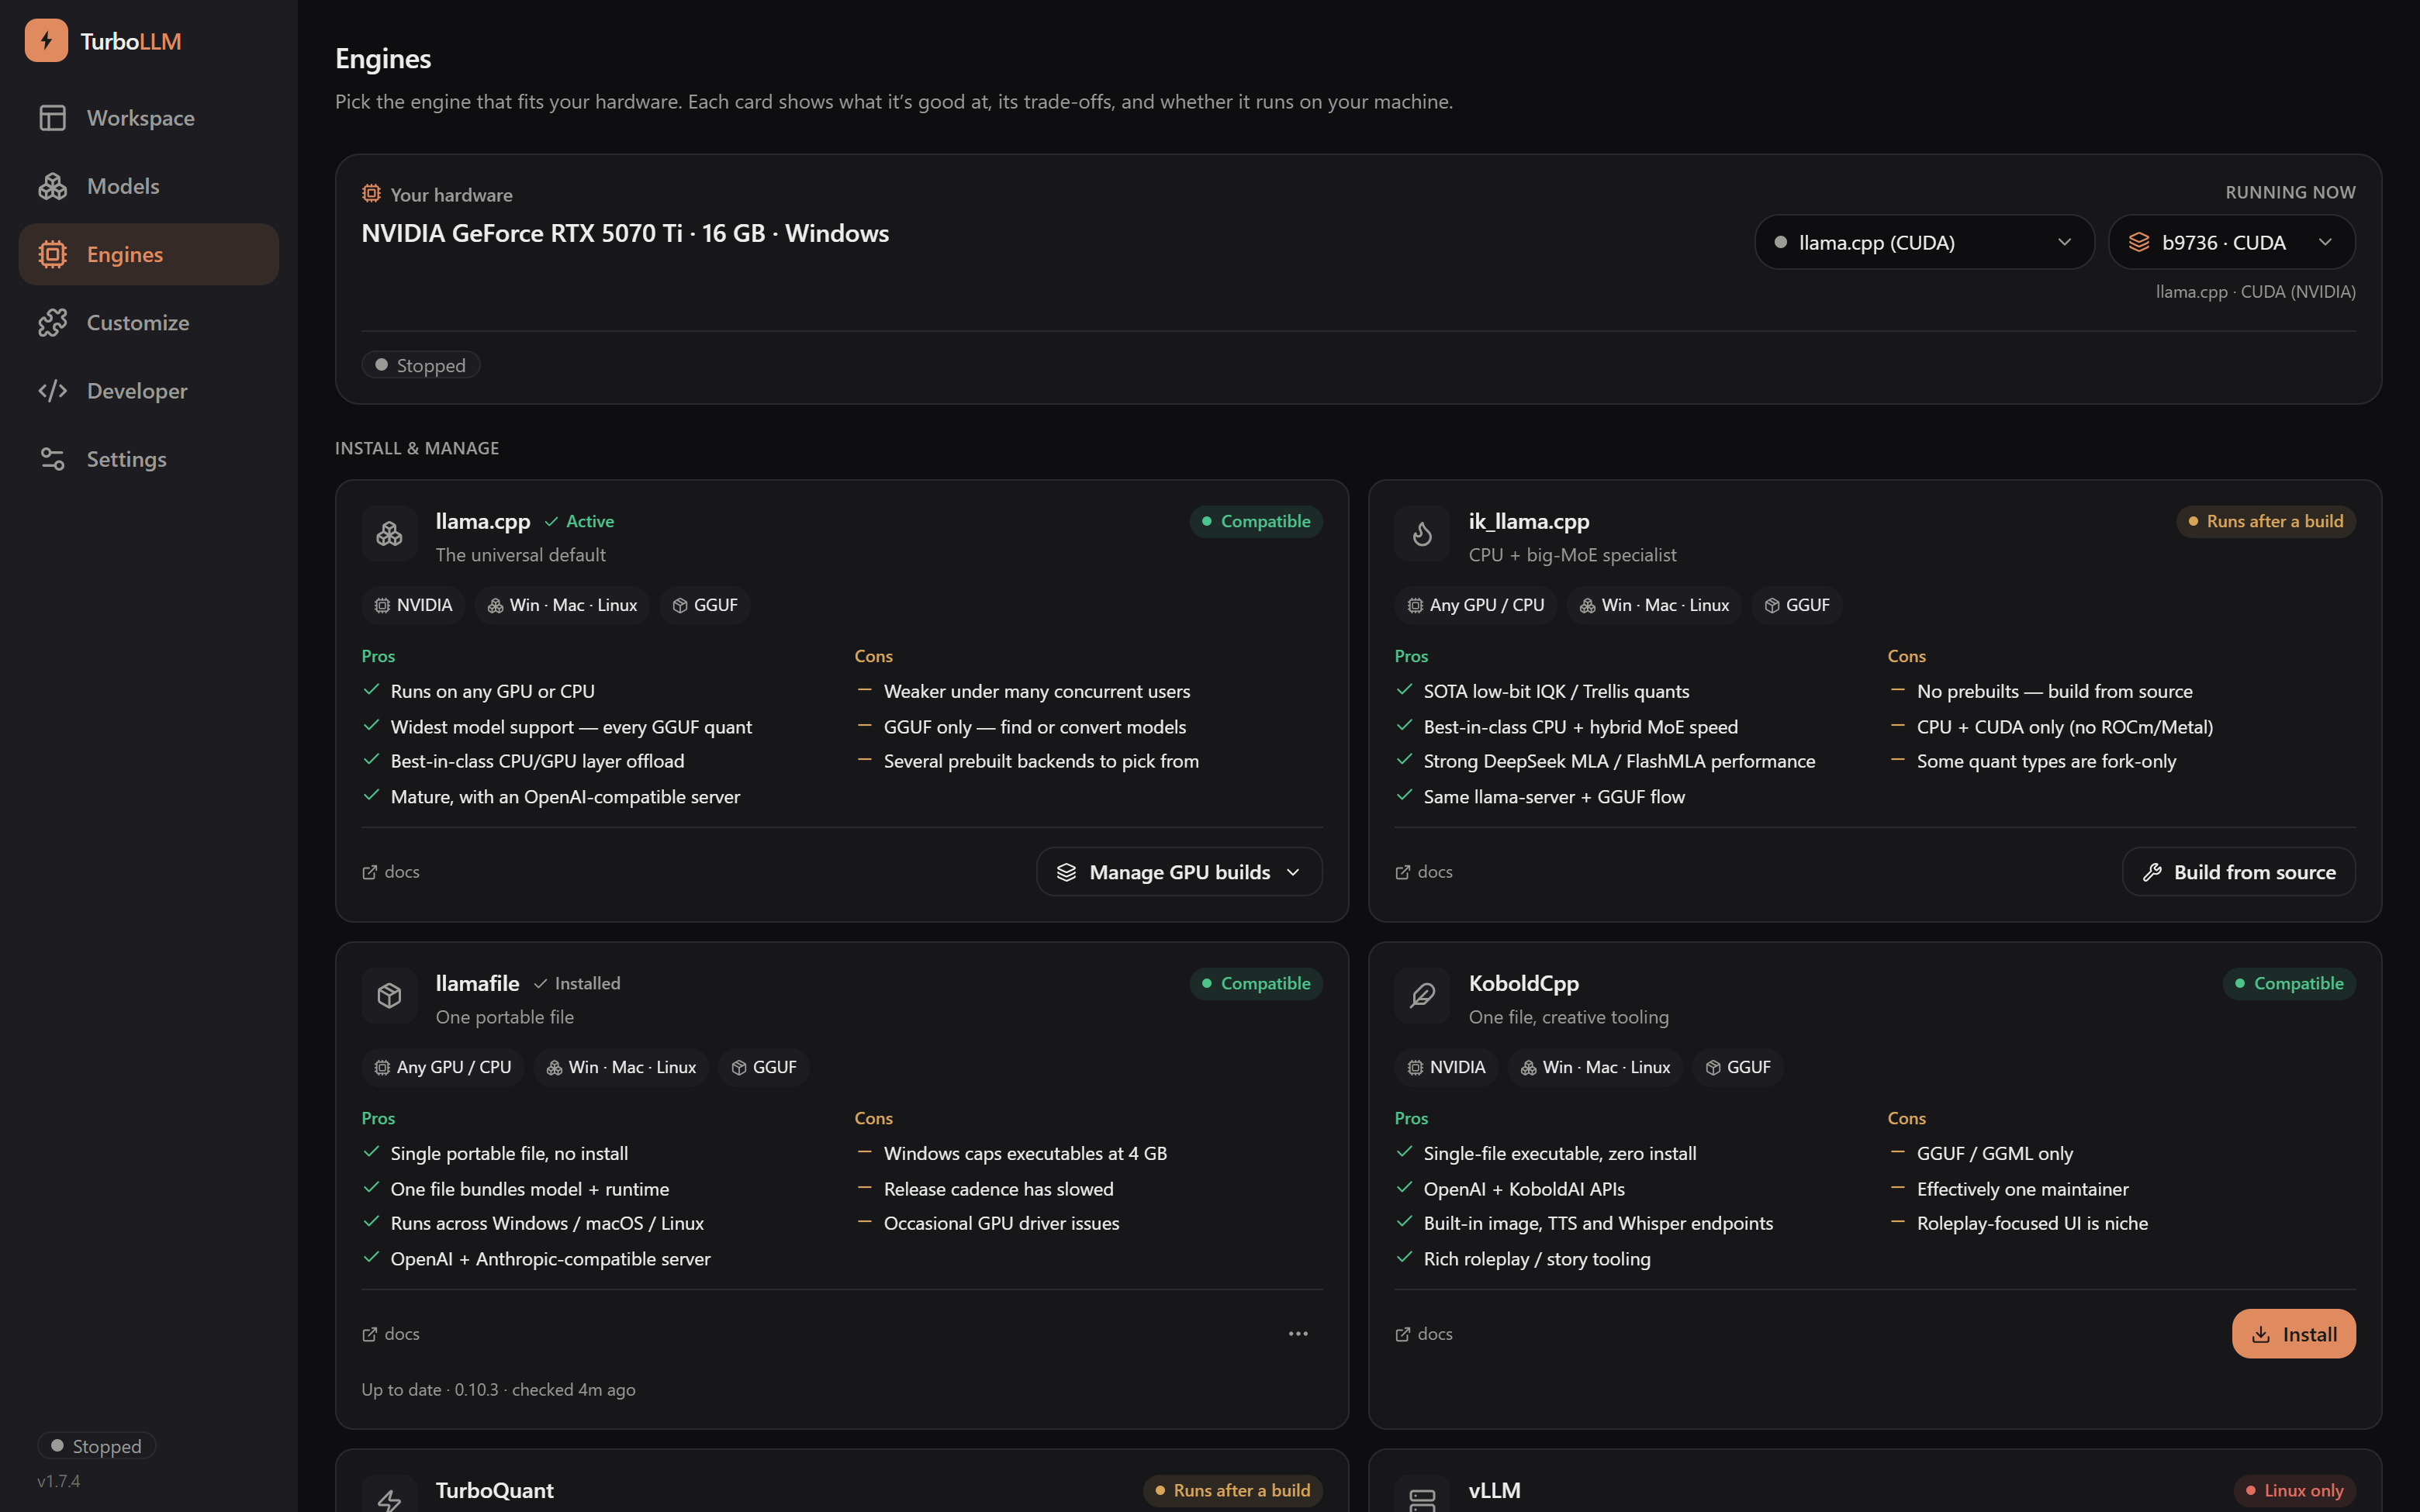2420x1512 pixels.
Task: Open the Workspace section
Action: pos(149,118)
